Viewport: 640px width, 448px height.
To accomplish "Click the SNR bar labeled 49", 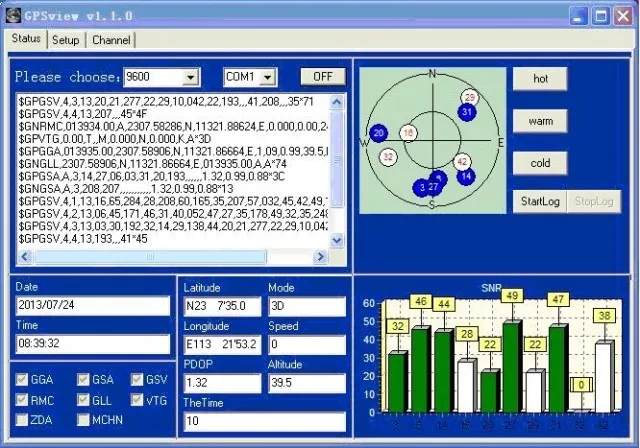I will pyautogui.click(x=512, y=366).
